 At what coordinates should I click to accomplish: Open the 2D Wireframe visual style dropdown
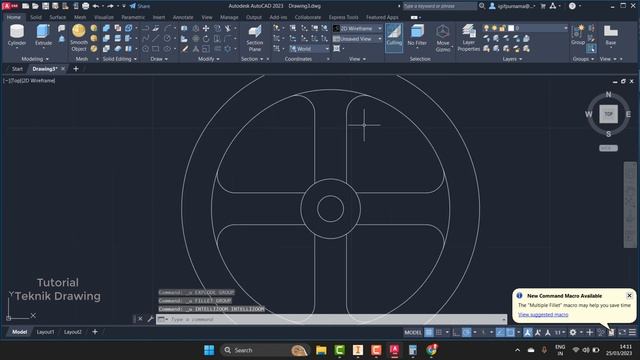358,28
